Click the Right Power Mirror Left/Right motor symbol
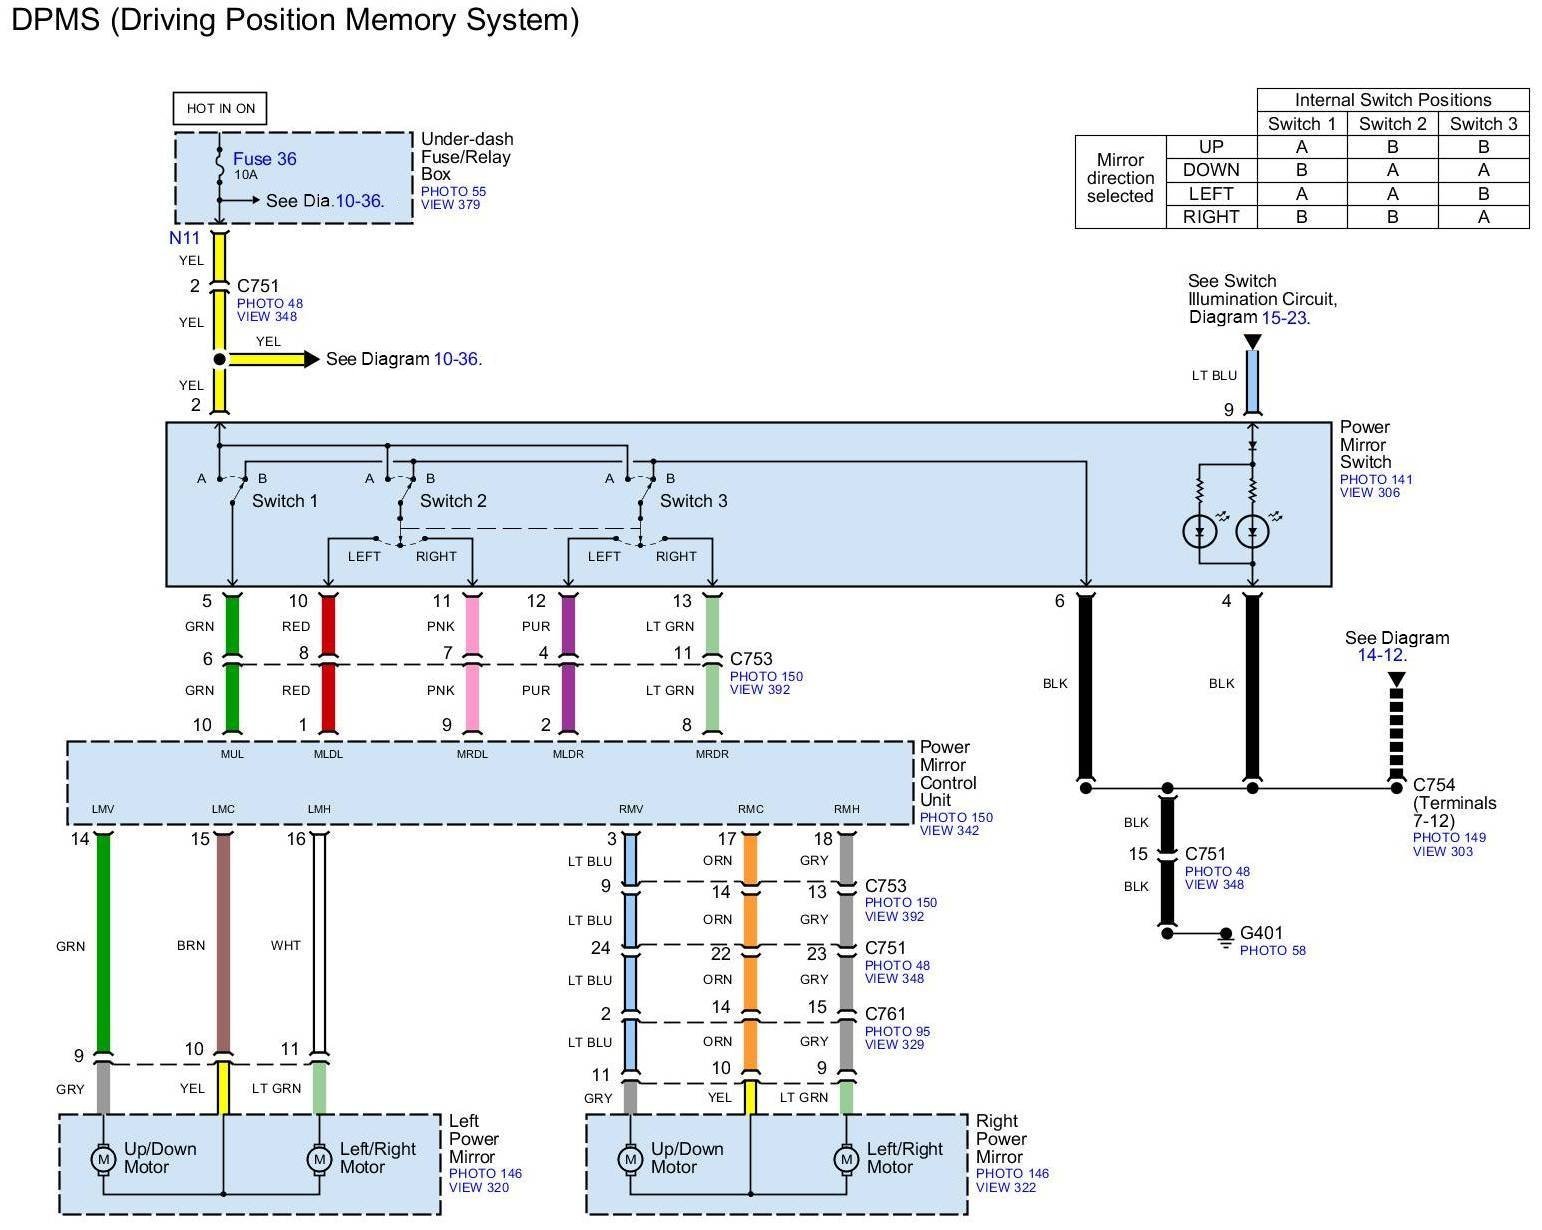This screenshot has height=1230, width=1542. click(846, 1159)
